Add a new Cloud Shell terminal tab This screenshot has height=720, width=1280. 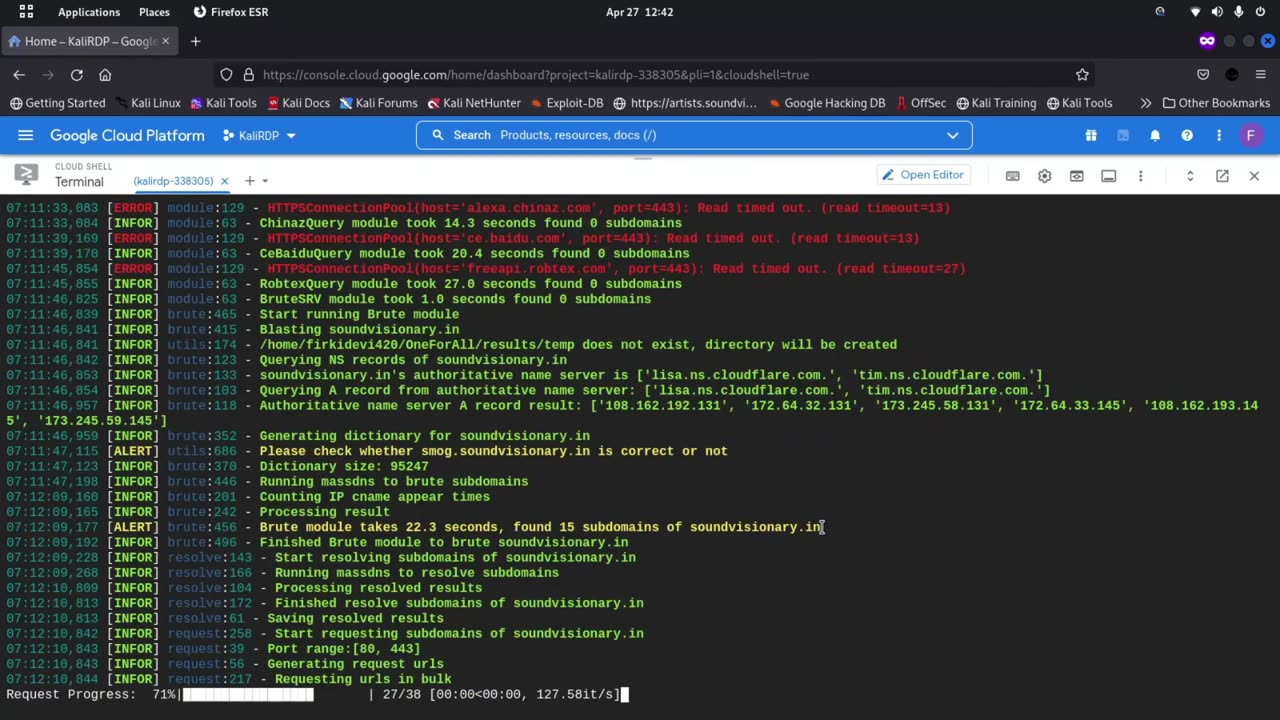point(250,181)
